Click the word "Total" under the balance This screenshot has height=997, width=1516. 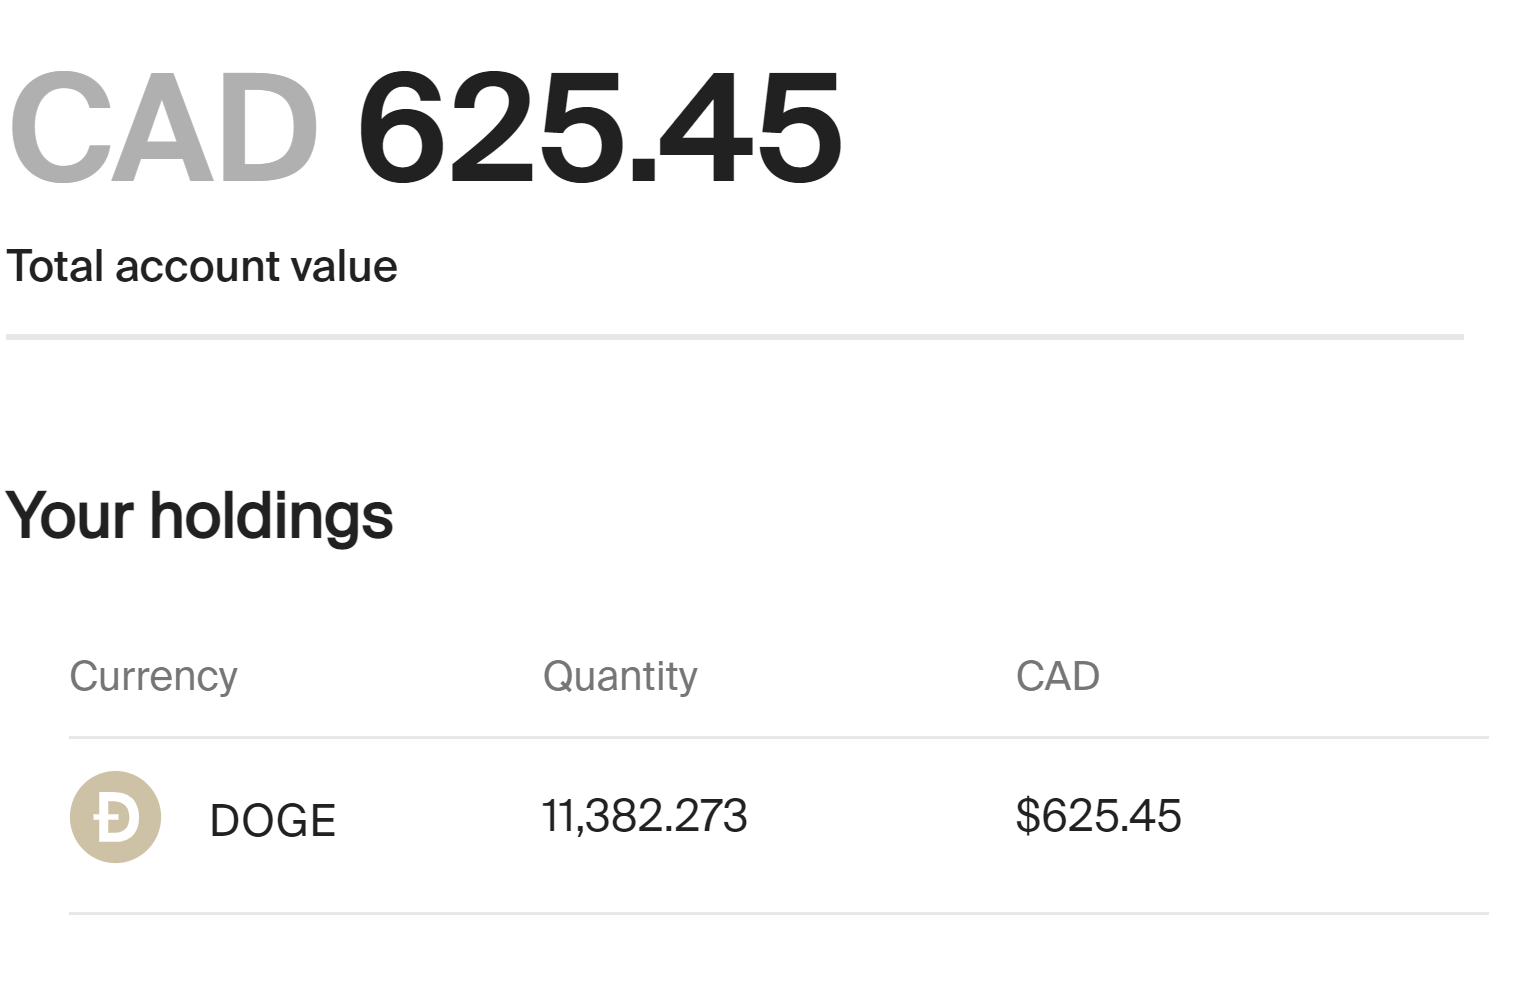pos(55,267)
